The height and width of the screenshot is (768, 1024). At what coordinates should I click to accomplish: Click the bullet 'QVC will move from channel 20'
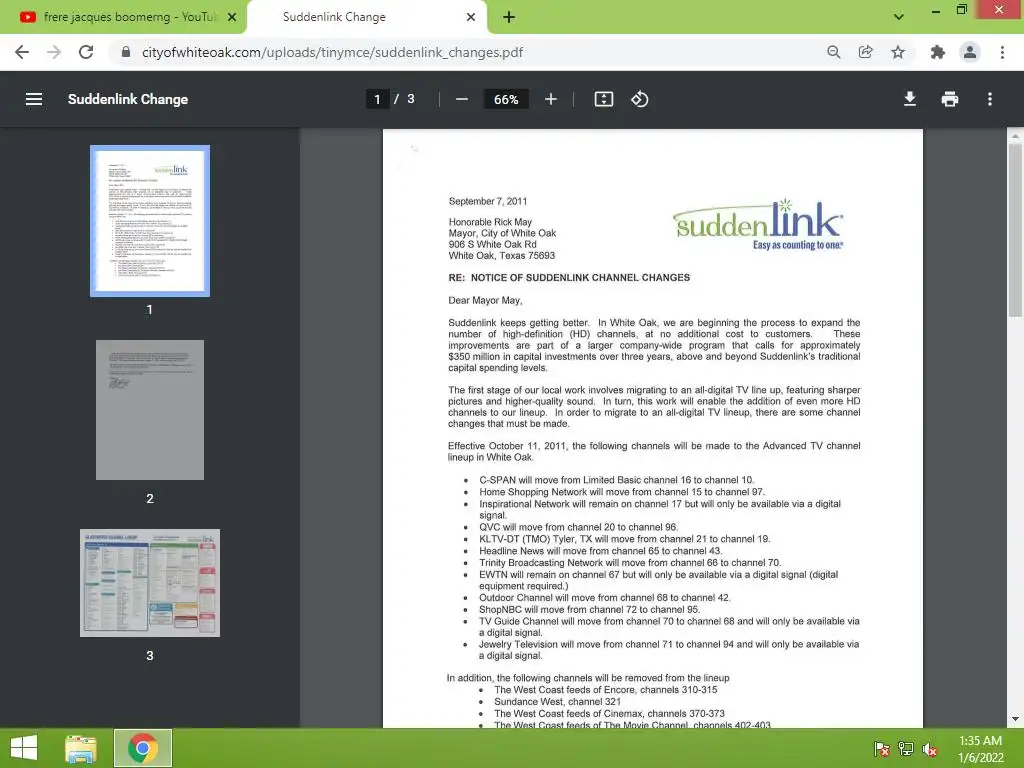coord(579,527)
